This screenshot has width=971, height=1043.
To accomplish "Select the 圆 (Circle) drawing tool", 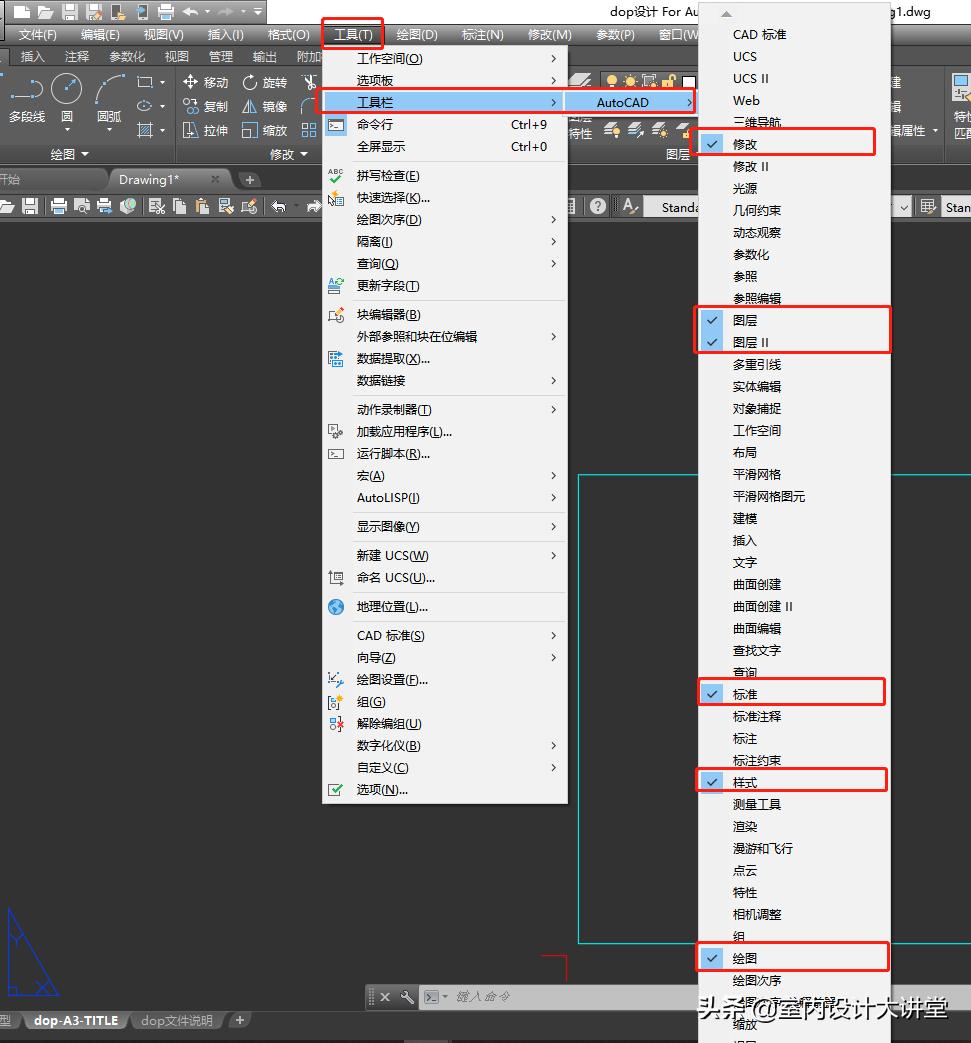I will 66,92.
